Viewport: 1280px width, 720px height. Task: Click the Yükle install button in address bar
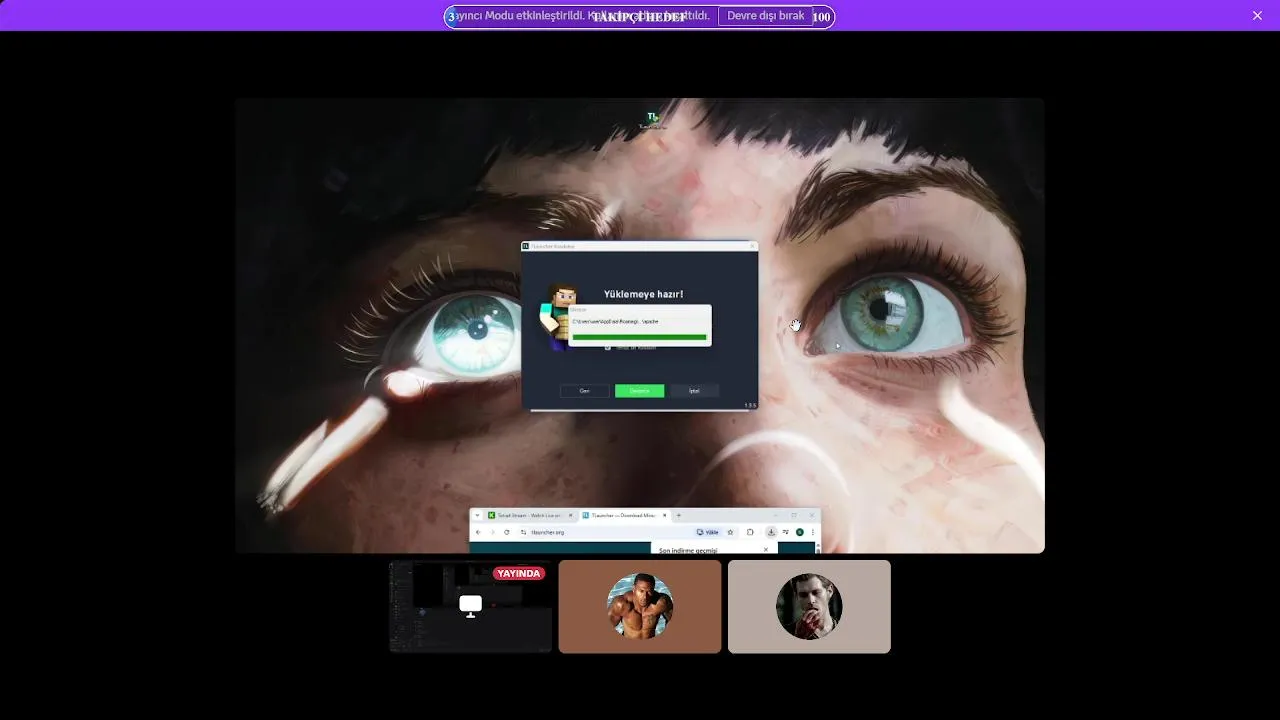click(x=708, y=532)
